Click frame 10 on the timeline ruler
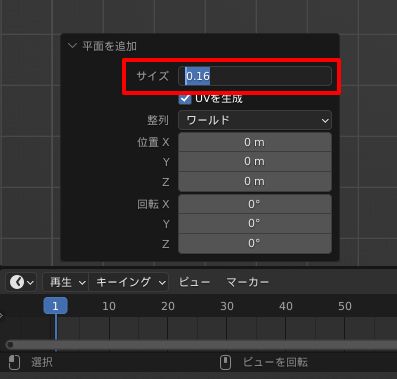The width and height of the screenshot is (397, 379). 109,306
